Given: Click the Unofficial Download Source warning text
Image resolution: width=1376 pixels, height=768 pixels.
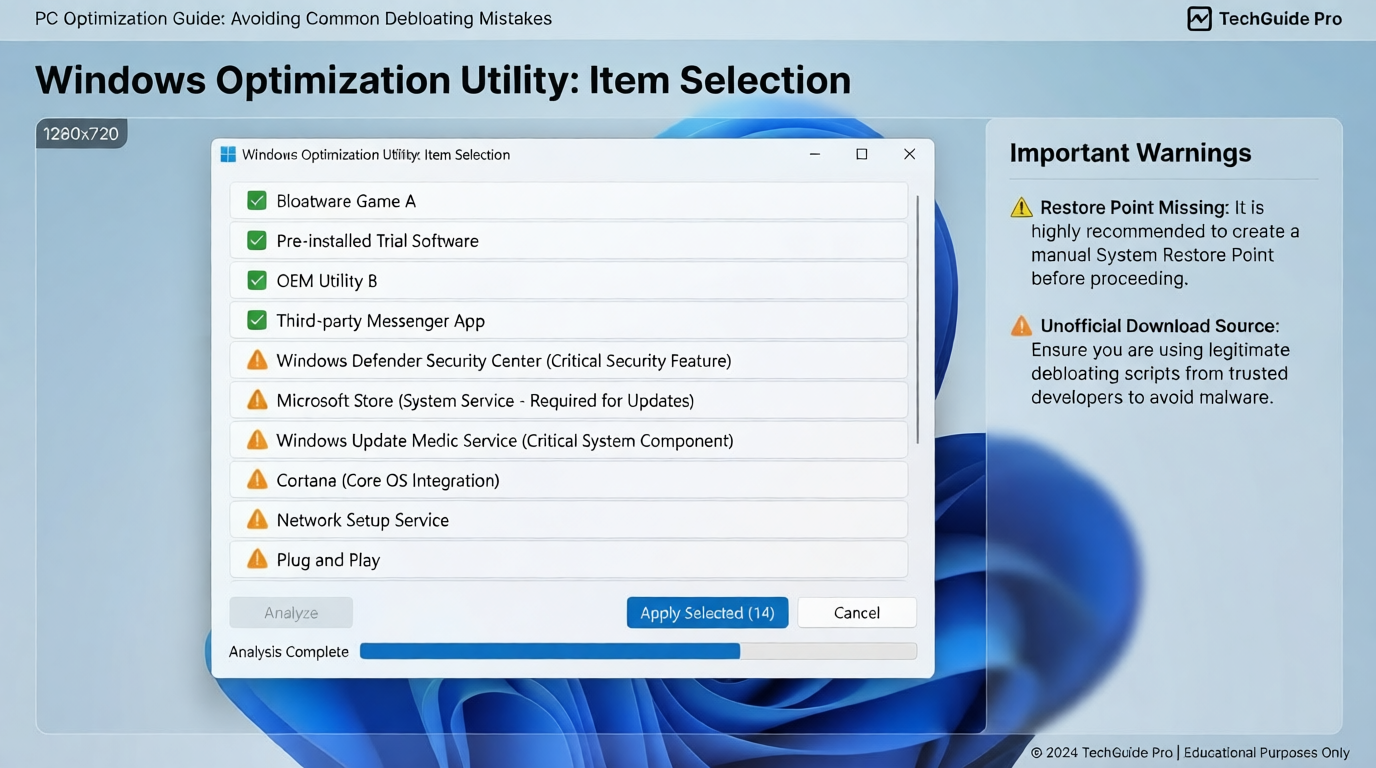Looking at the screenshot, I should [1161, 362].
